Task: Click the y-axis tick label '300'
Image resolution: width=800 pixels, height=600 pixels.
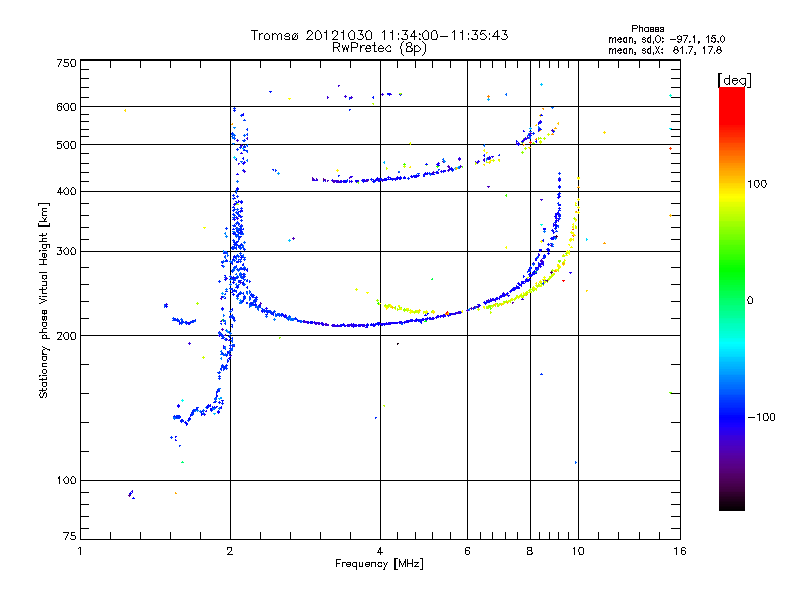Action: pos(66,252)
